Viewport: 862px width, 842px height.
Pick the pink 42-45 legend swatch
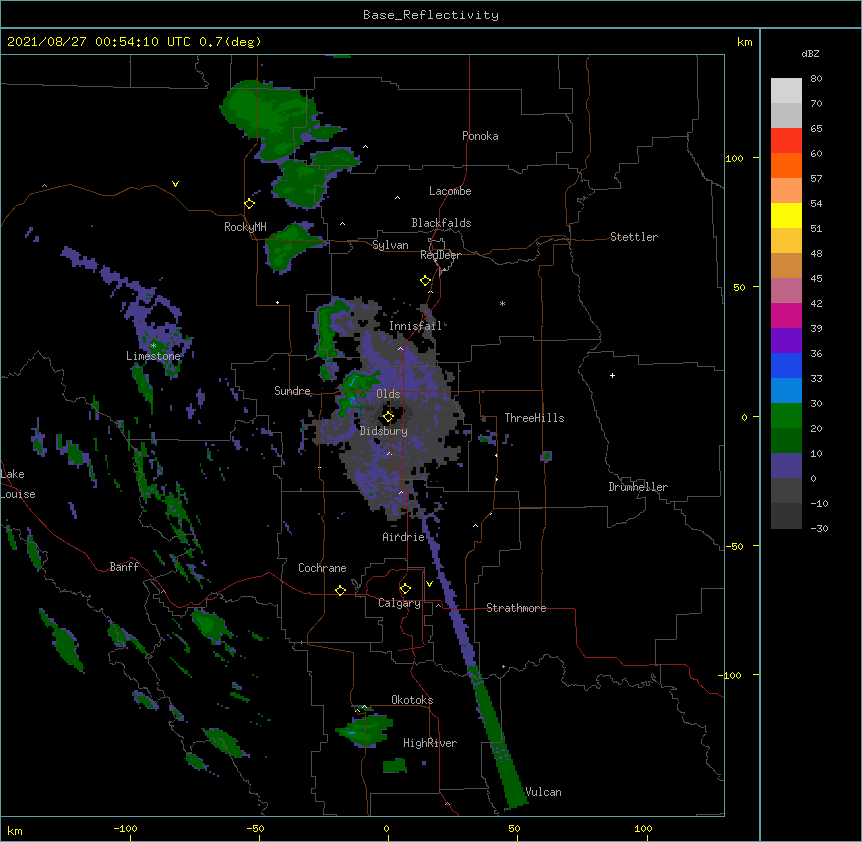tap(786, 291)
